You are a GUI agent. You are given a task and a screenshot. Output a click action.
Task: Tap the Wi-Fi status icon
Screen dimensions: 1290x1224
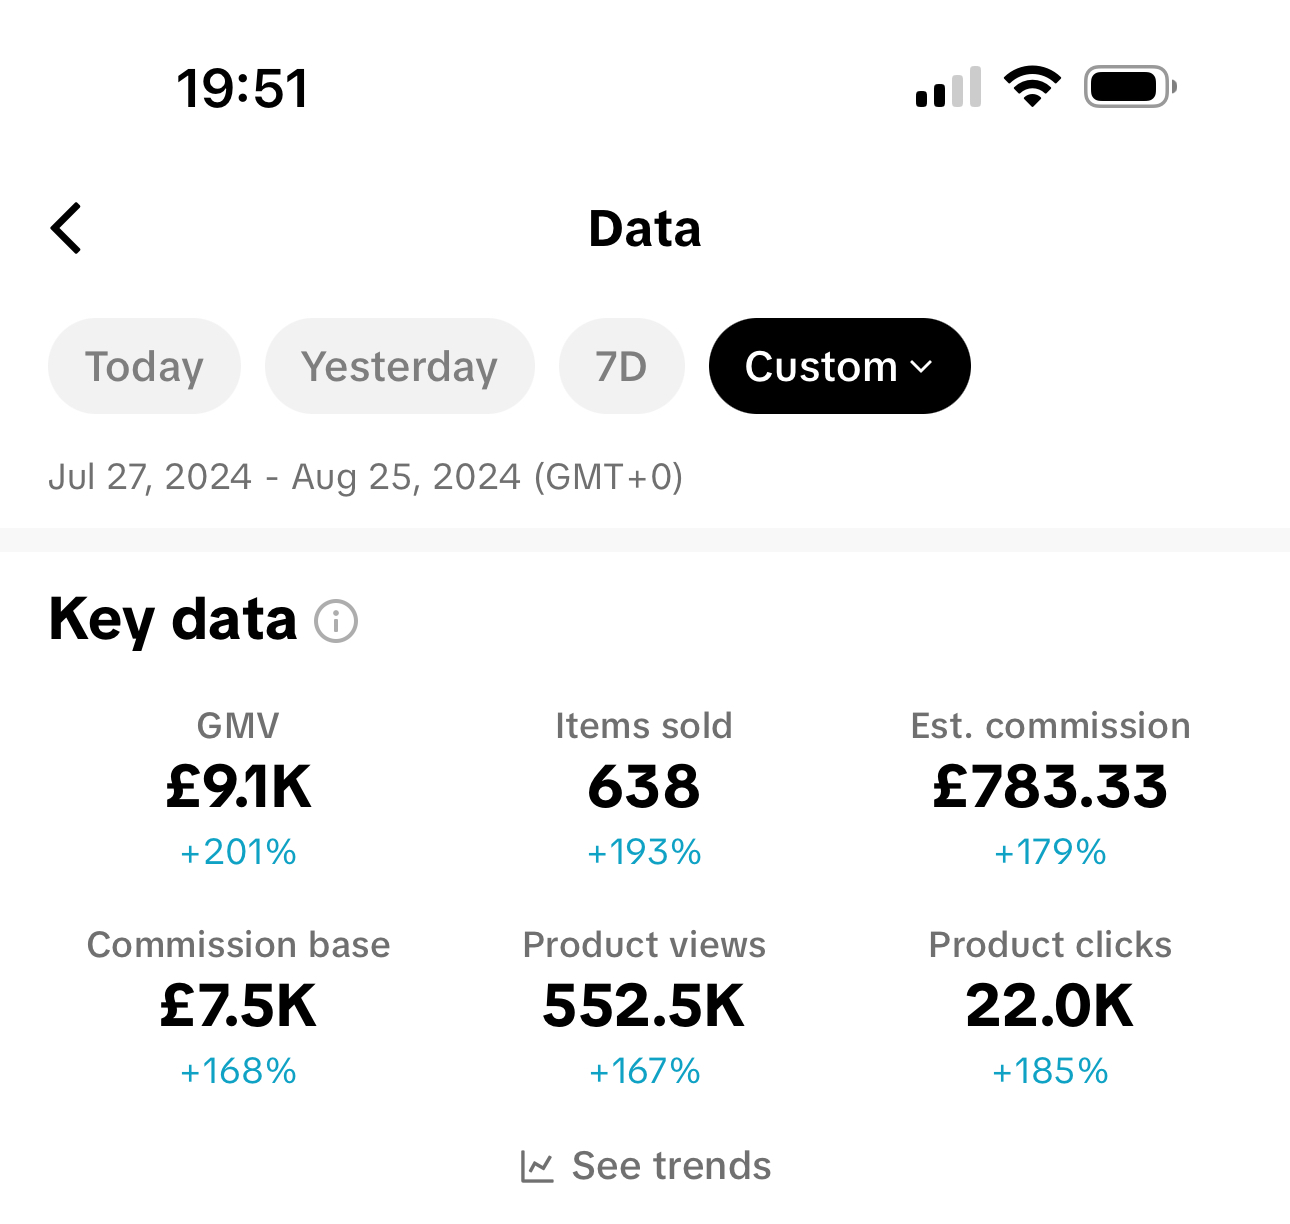1033,87
